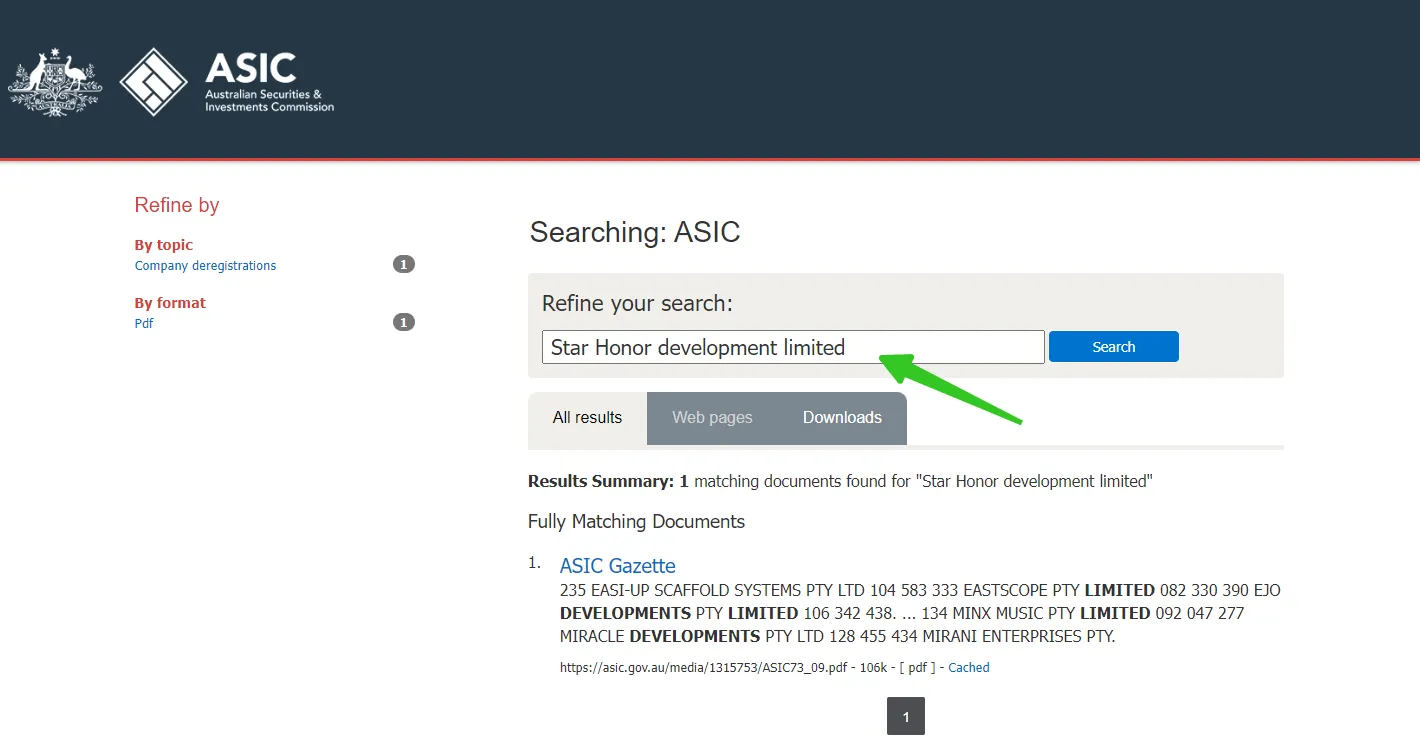
Task: Open the ASIC Gazette search result
Action: [617, 566]
